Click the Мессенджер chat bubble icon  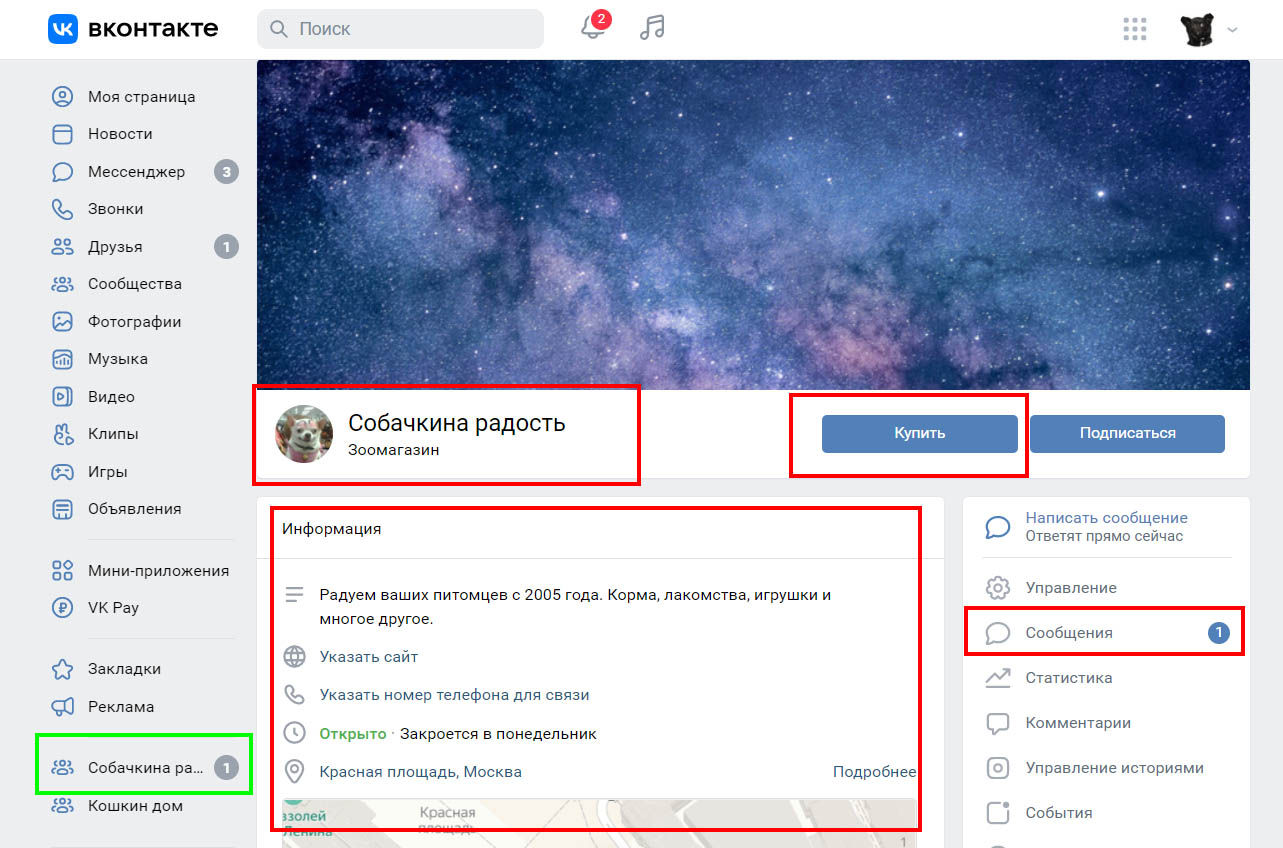(63, 172)
